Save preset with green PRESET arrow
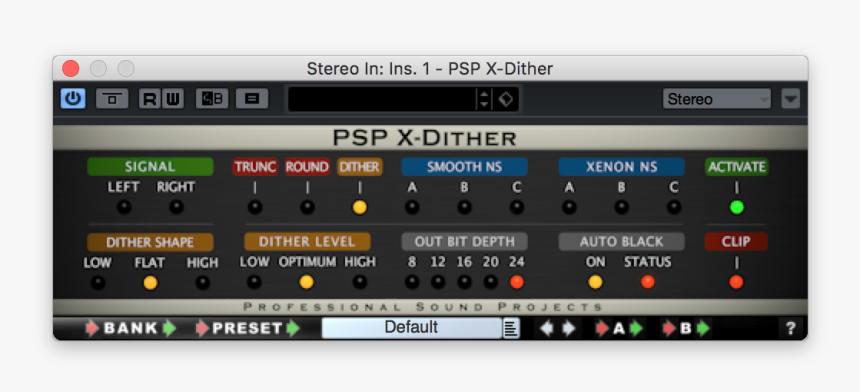 [x=294, y=328]
